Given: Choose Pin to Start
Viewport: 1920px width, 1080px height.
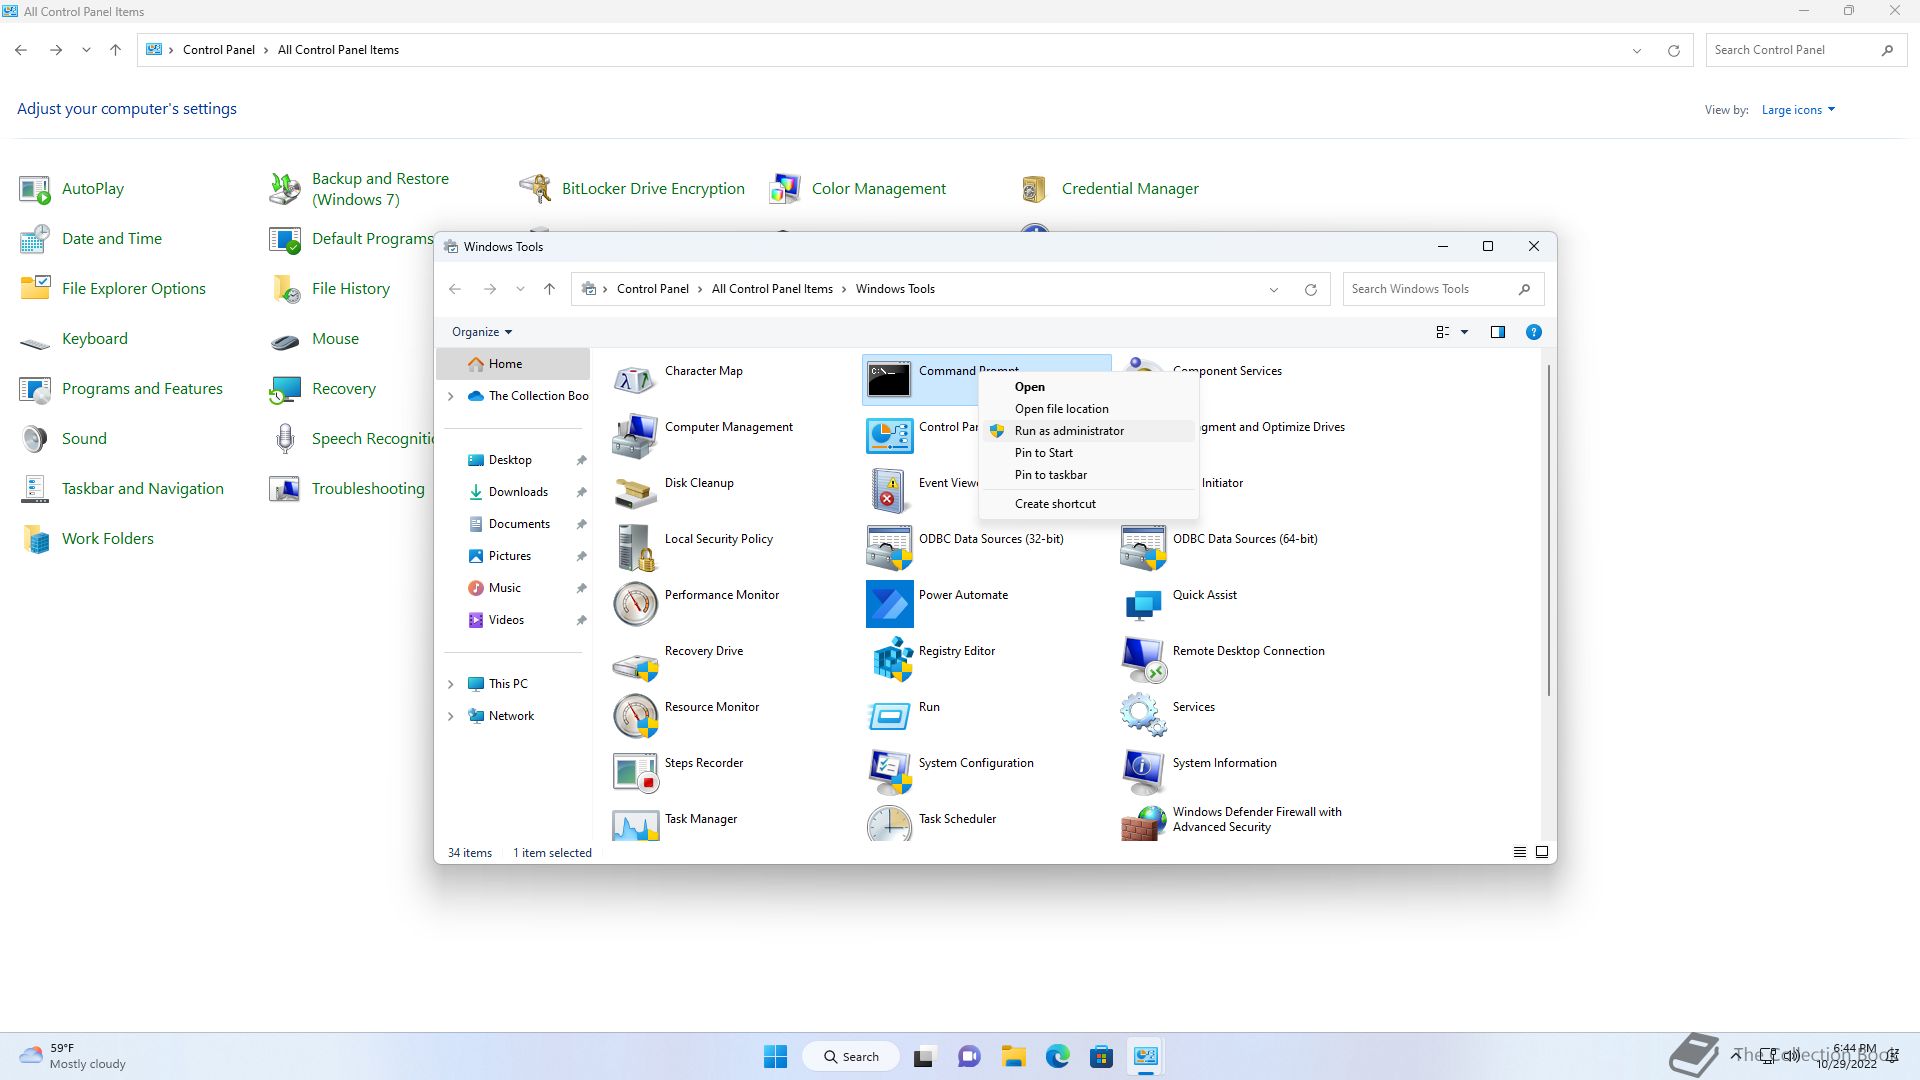Looking at the screenshot, I should tap(1088, 453).
